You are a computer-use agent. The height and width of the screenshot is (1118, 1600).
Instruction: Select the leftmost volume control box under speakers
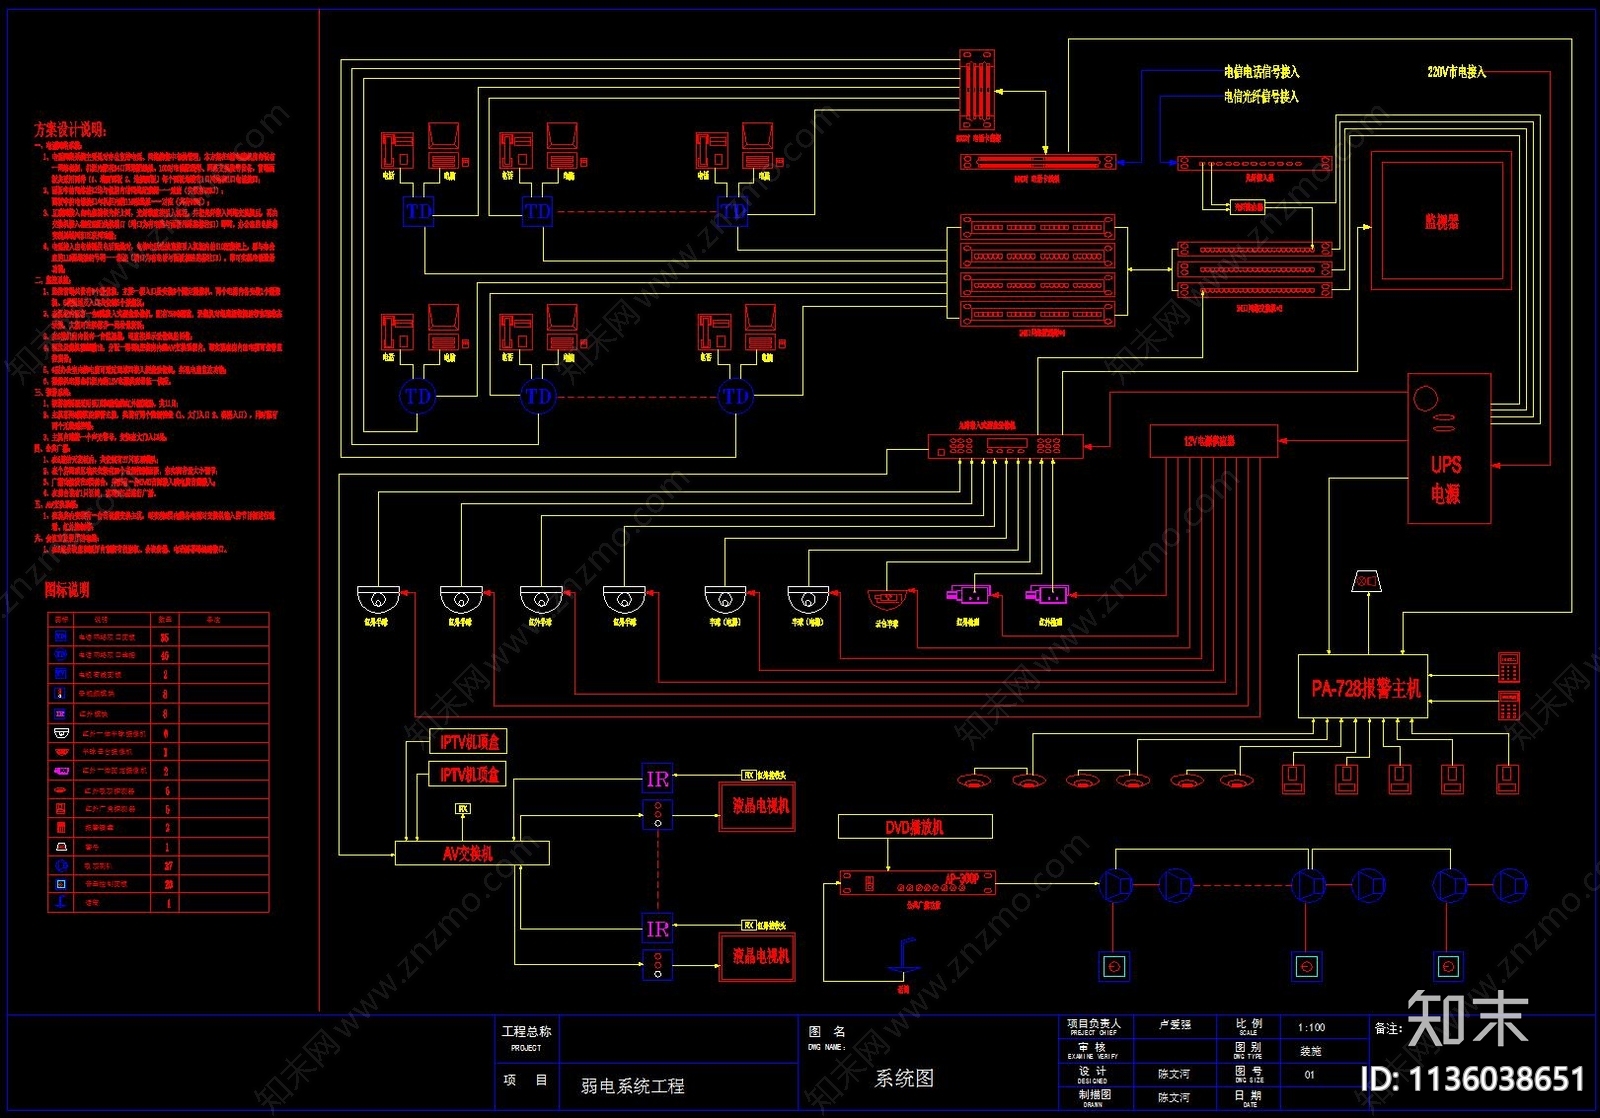[1114, 966]
